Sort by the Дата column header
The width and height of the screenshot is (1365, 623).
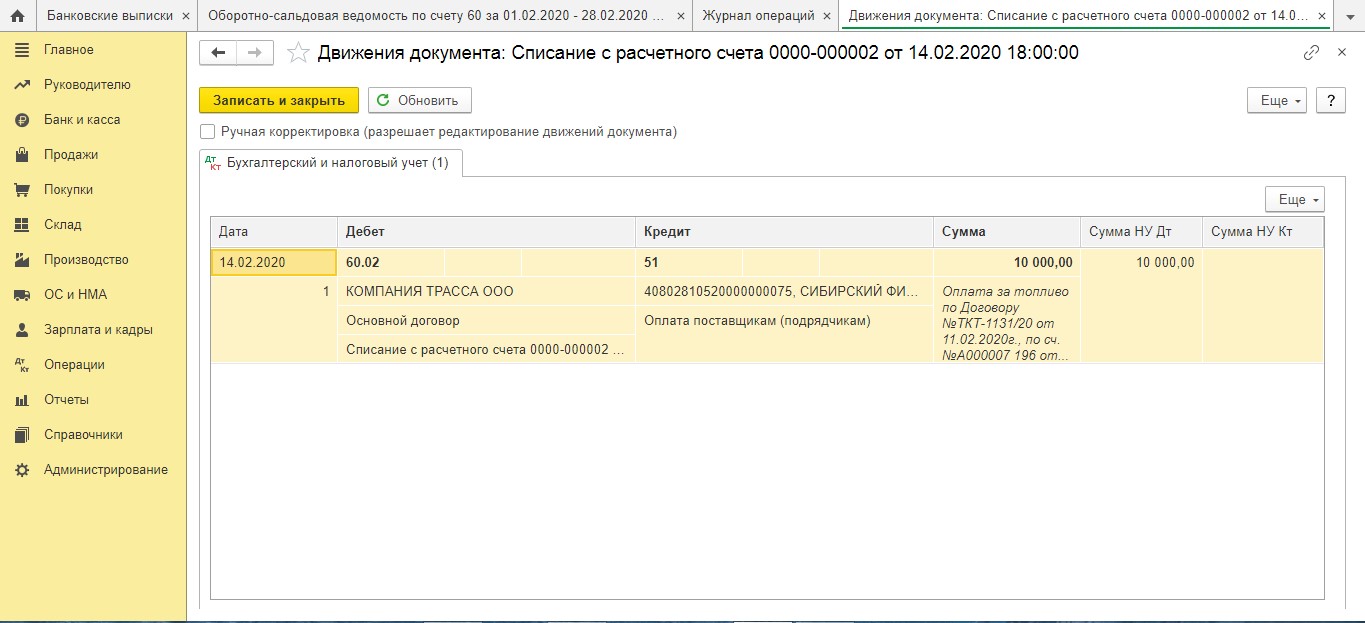coord(273,232)
